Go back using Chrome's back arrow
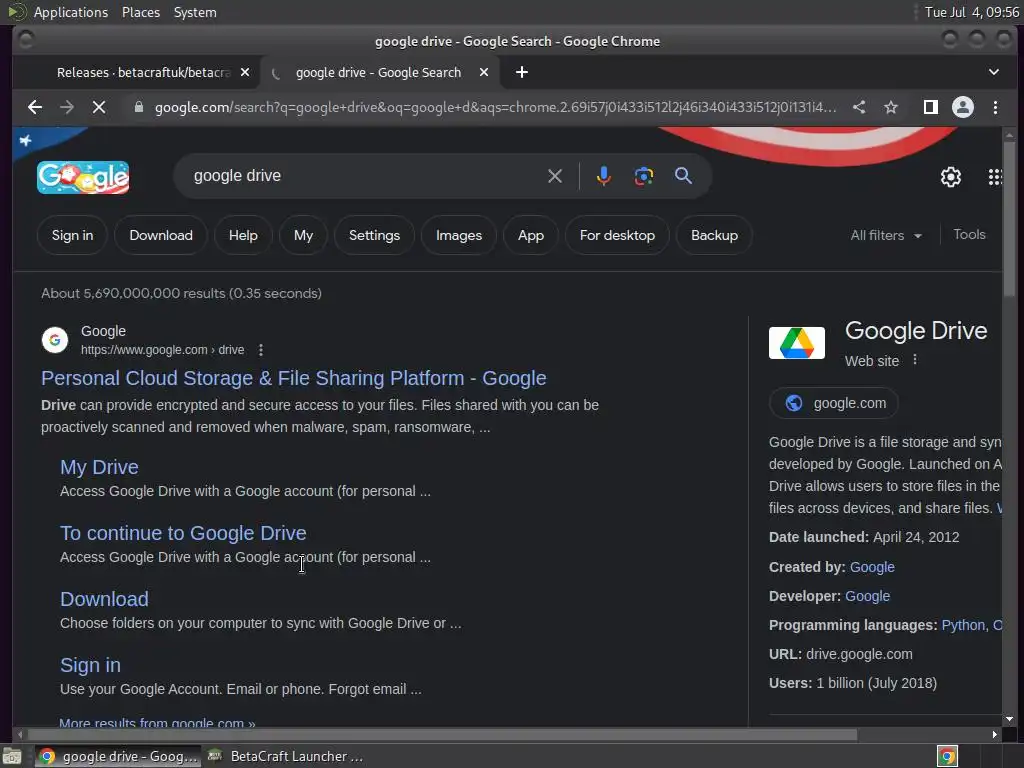This screenshot has width=1024, height=768. tap(35, 107)
